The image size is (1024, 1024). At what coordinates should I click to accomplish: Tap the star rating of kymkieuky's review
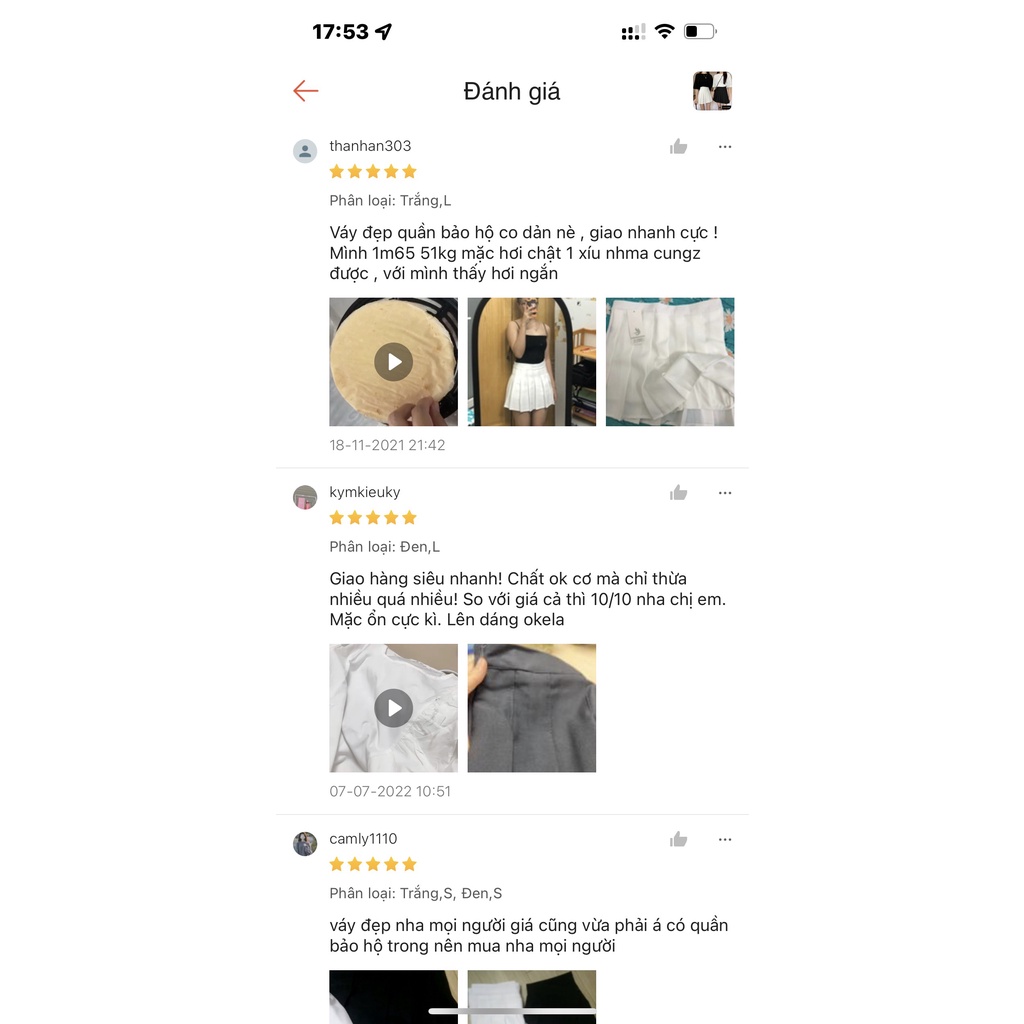[x=373, y=518]
